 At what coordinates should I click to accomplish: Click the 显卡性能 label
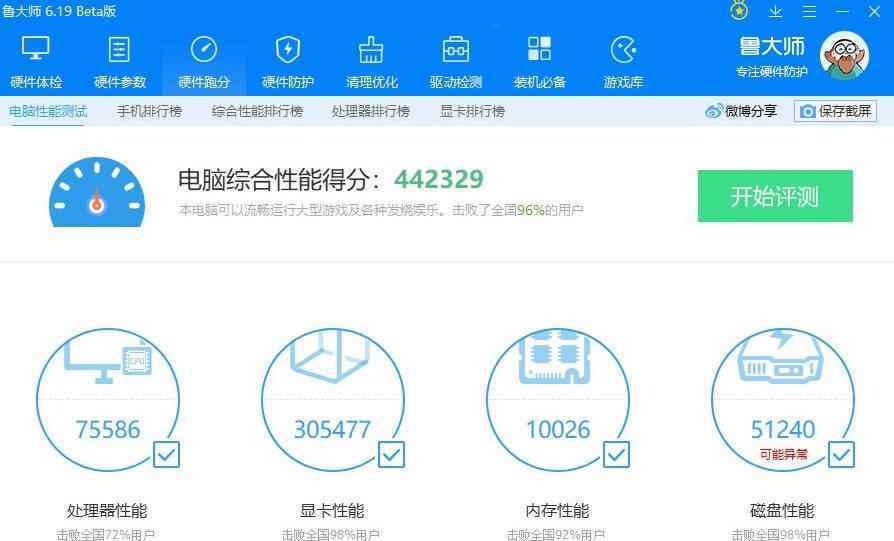[332, 510]
